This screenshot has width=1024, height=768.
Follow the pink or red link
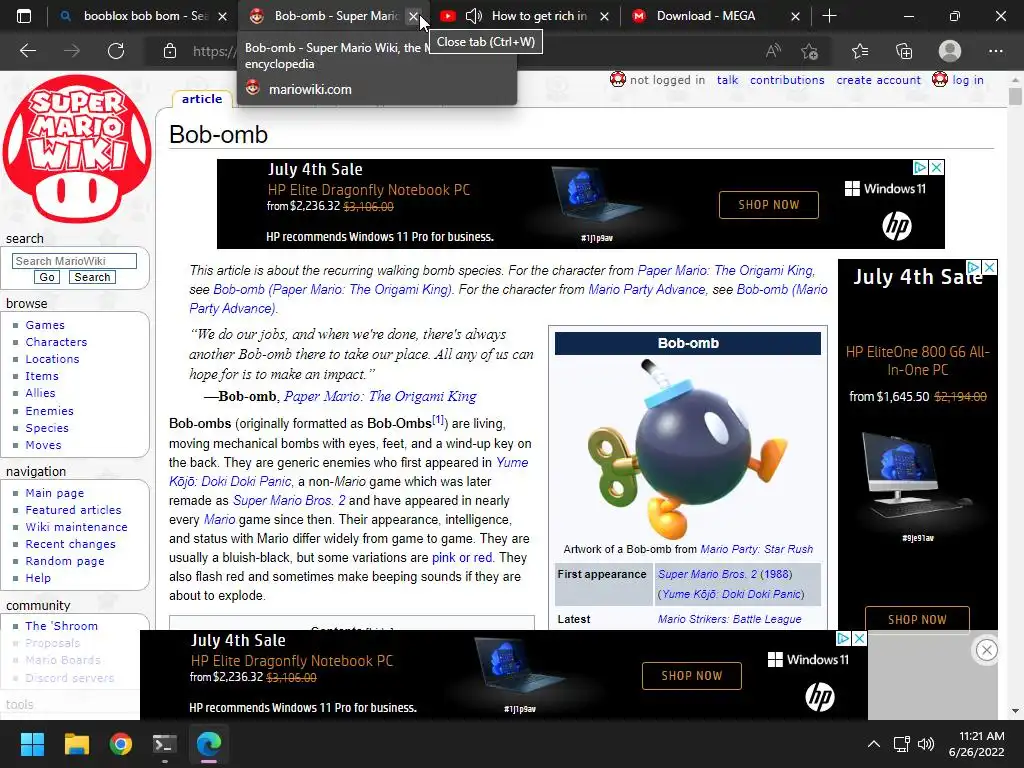coord(462,558)
